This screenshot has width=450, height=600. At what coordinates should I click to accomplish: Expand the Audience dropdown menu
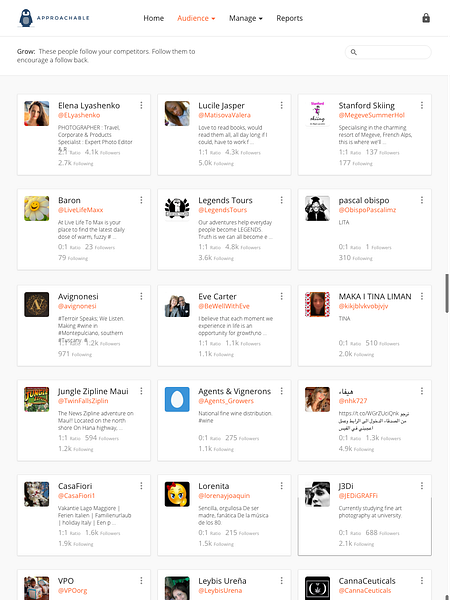pos(196,18)
